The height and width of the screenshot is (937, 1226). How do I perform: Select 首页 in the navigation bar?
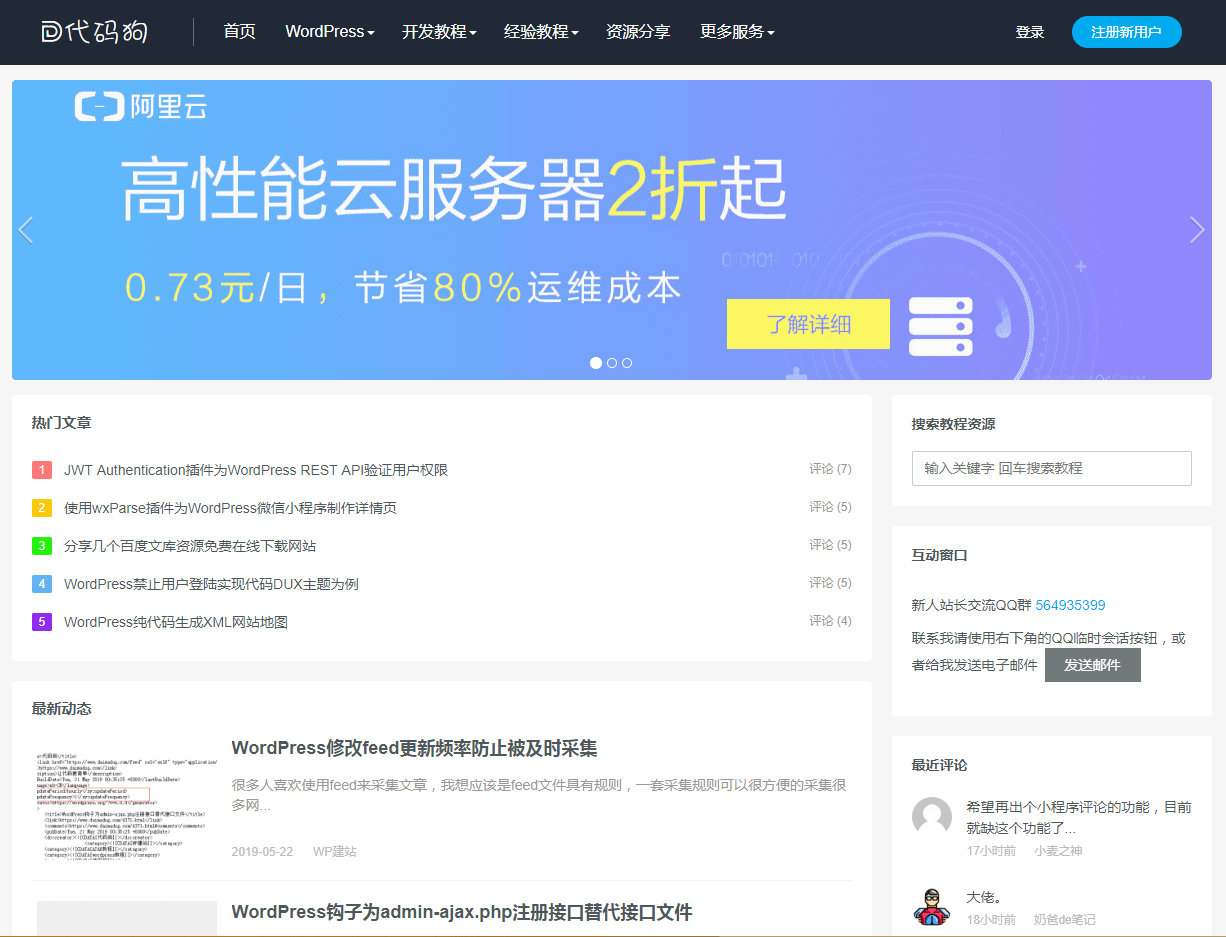240,31
